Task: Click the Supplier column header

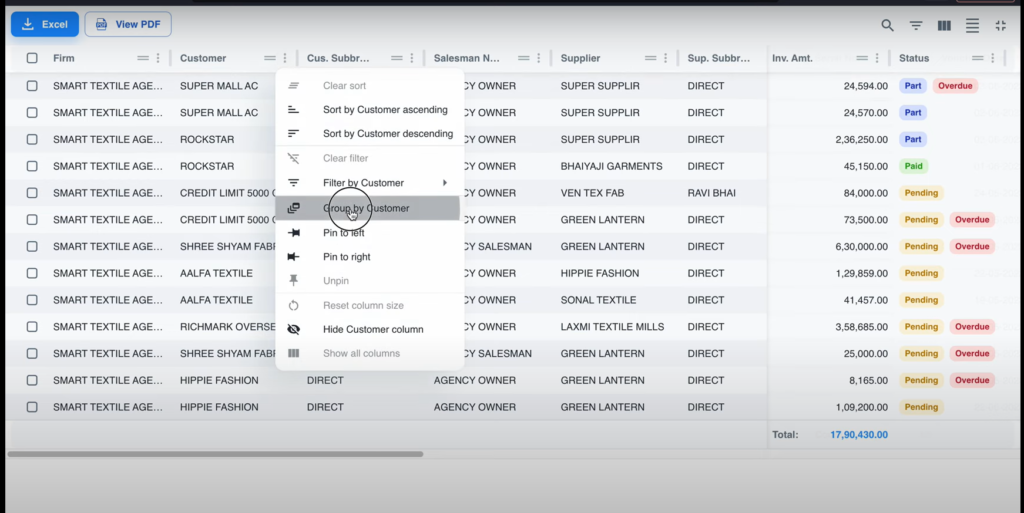Action: (580, 58)
